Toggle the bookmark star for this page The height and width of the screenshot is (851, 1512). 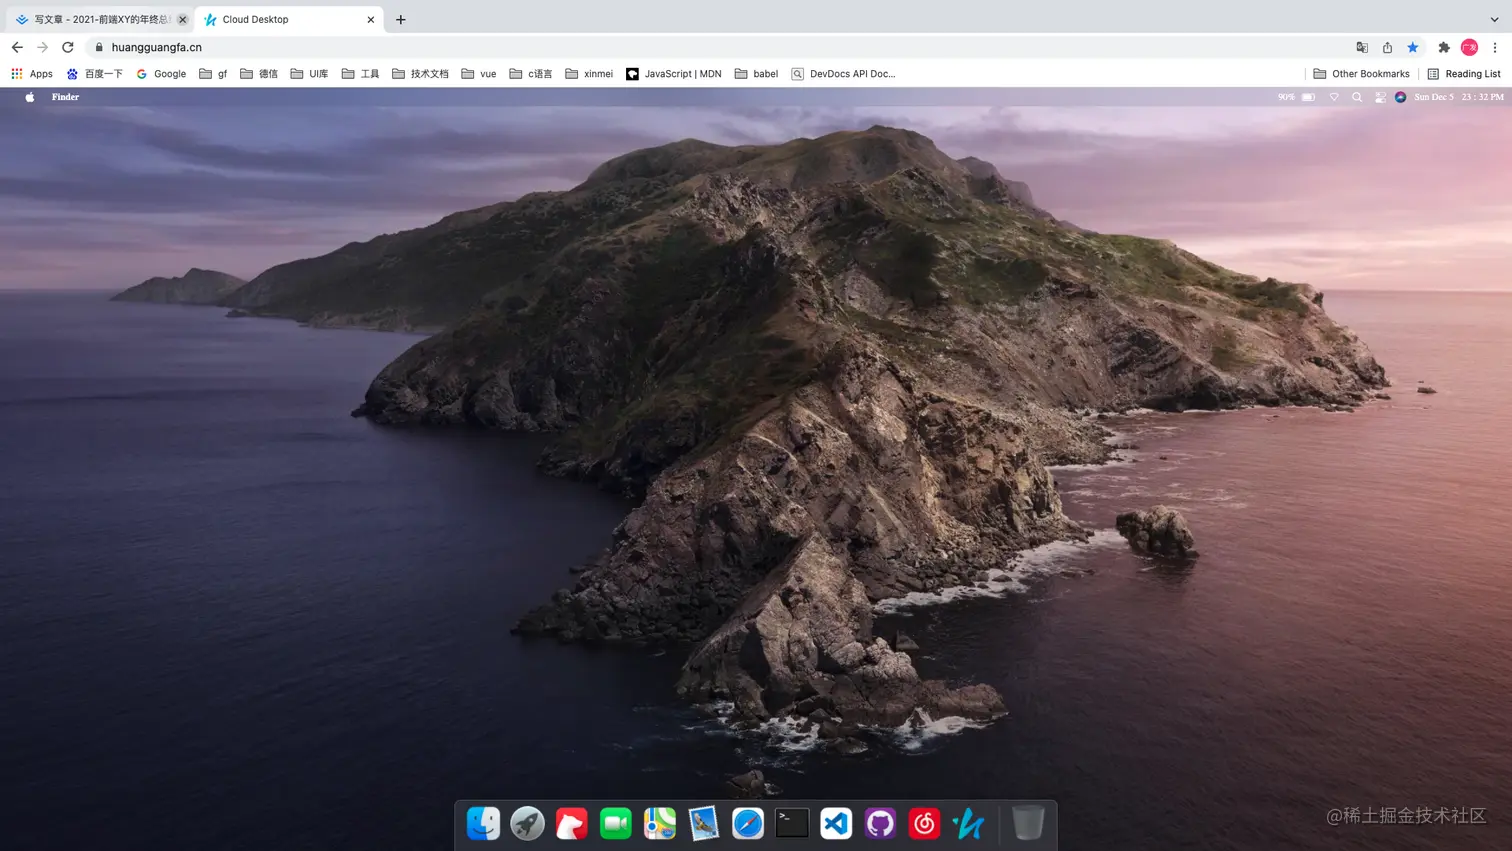1413,47
